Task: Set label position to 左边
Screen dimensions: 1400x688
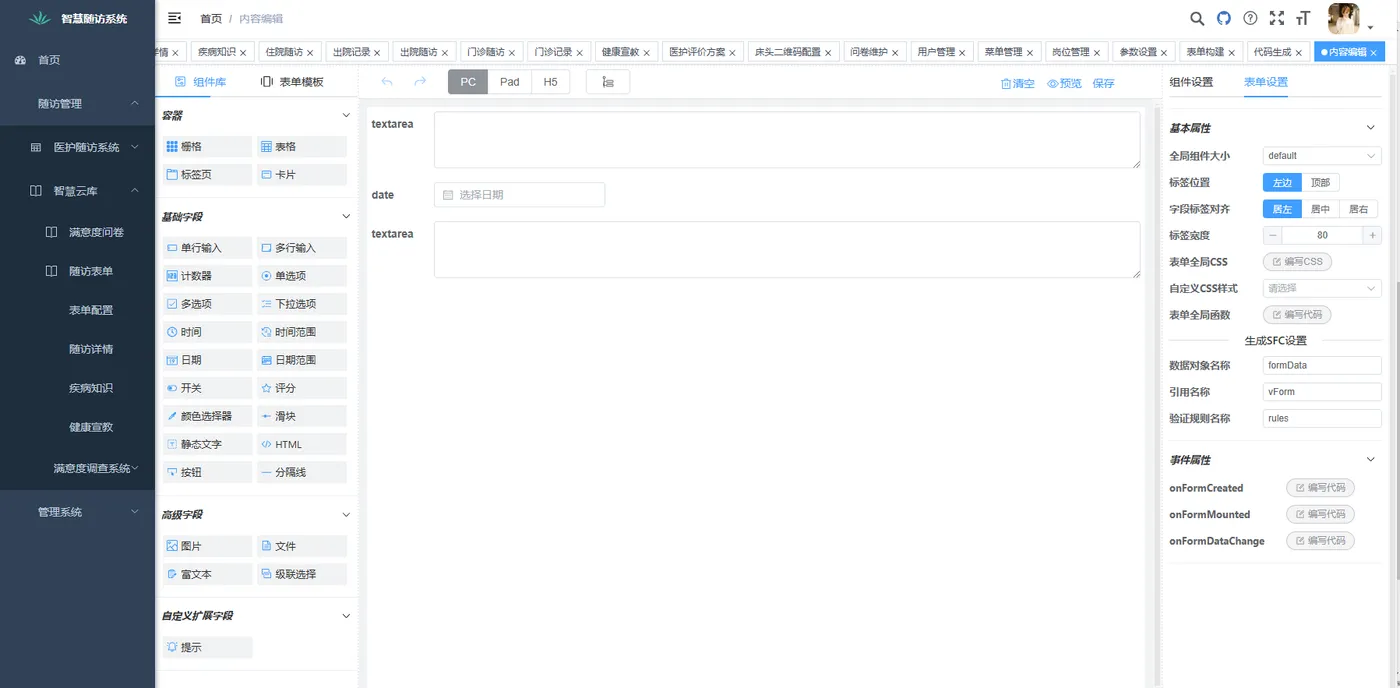Action: [1282, 183]
